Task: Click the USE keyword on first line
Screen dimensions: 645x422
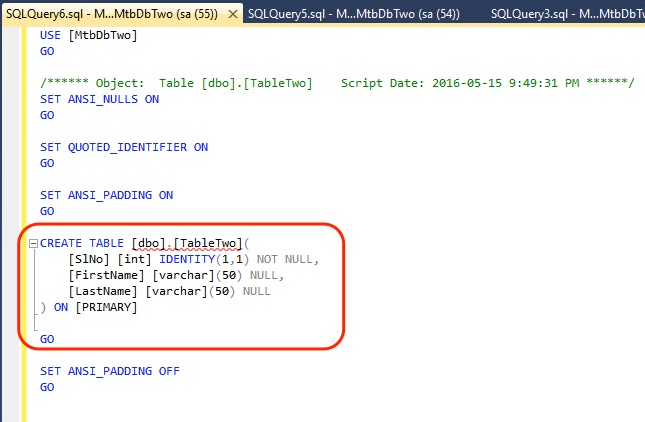Action: [50, 35]
